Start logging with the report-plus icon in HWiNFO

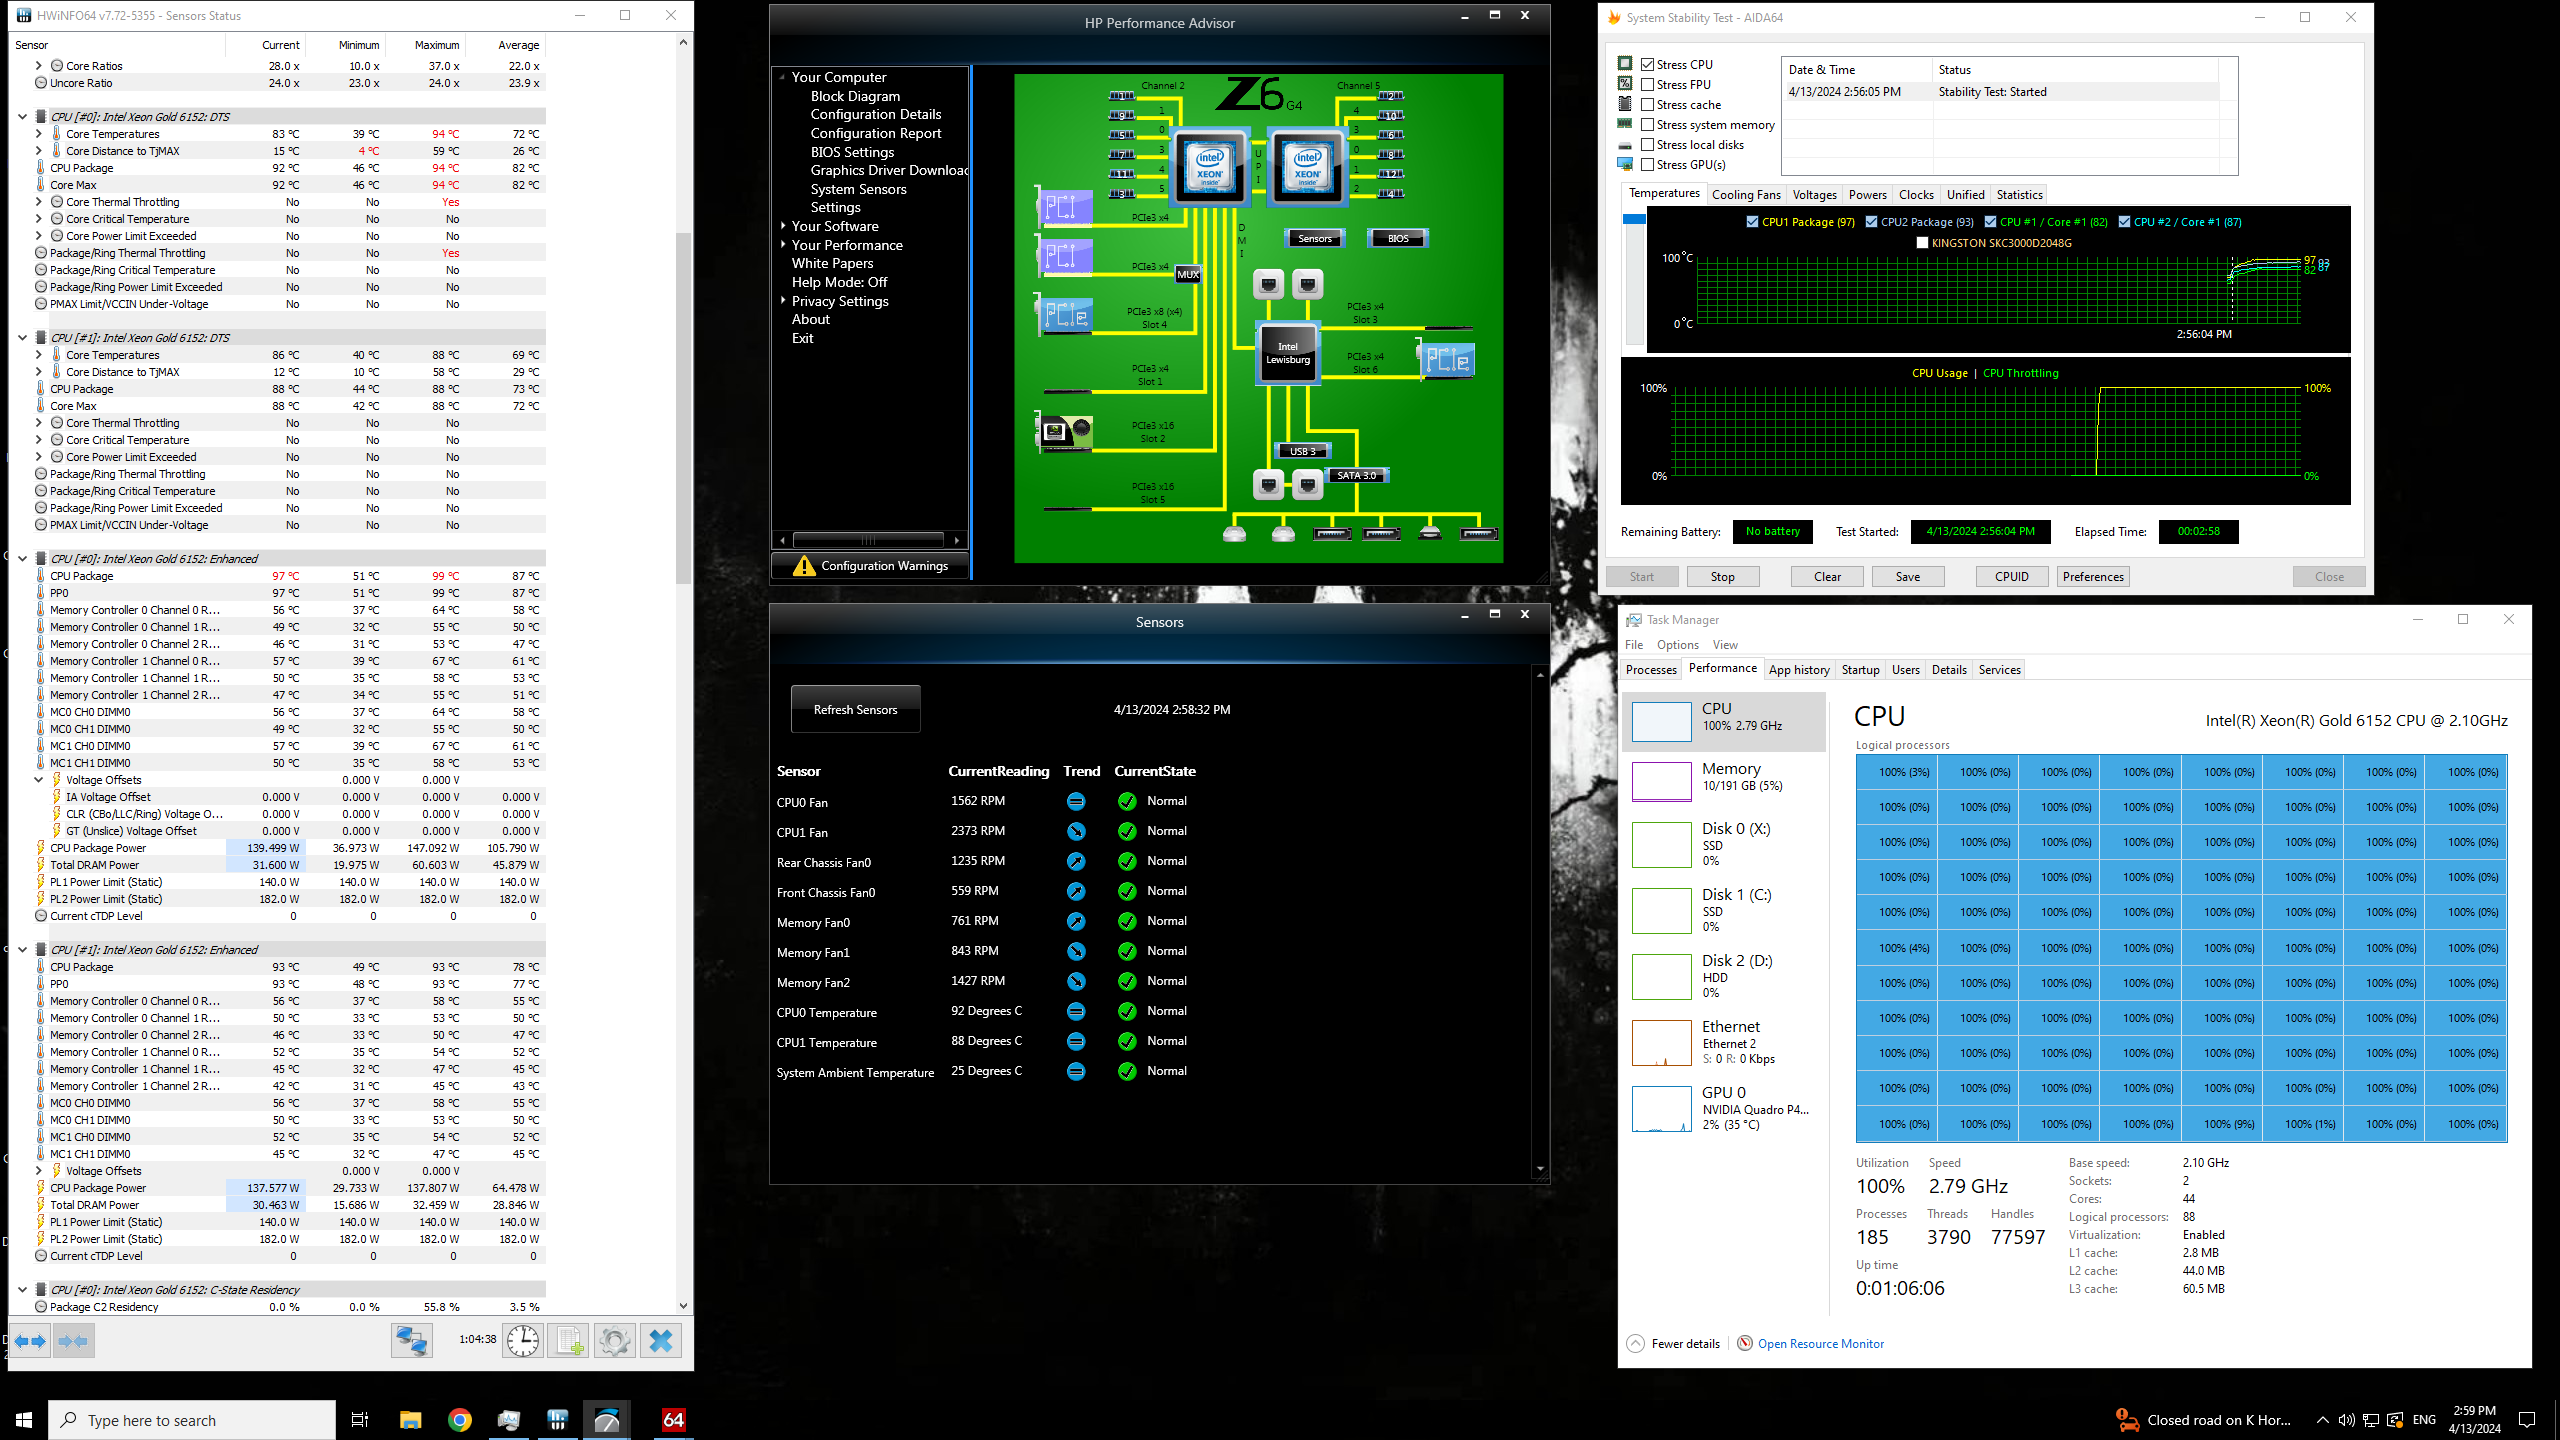click(x=570, y=1340)
